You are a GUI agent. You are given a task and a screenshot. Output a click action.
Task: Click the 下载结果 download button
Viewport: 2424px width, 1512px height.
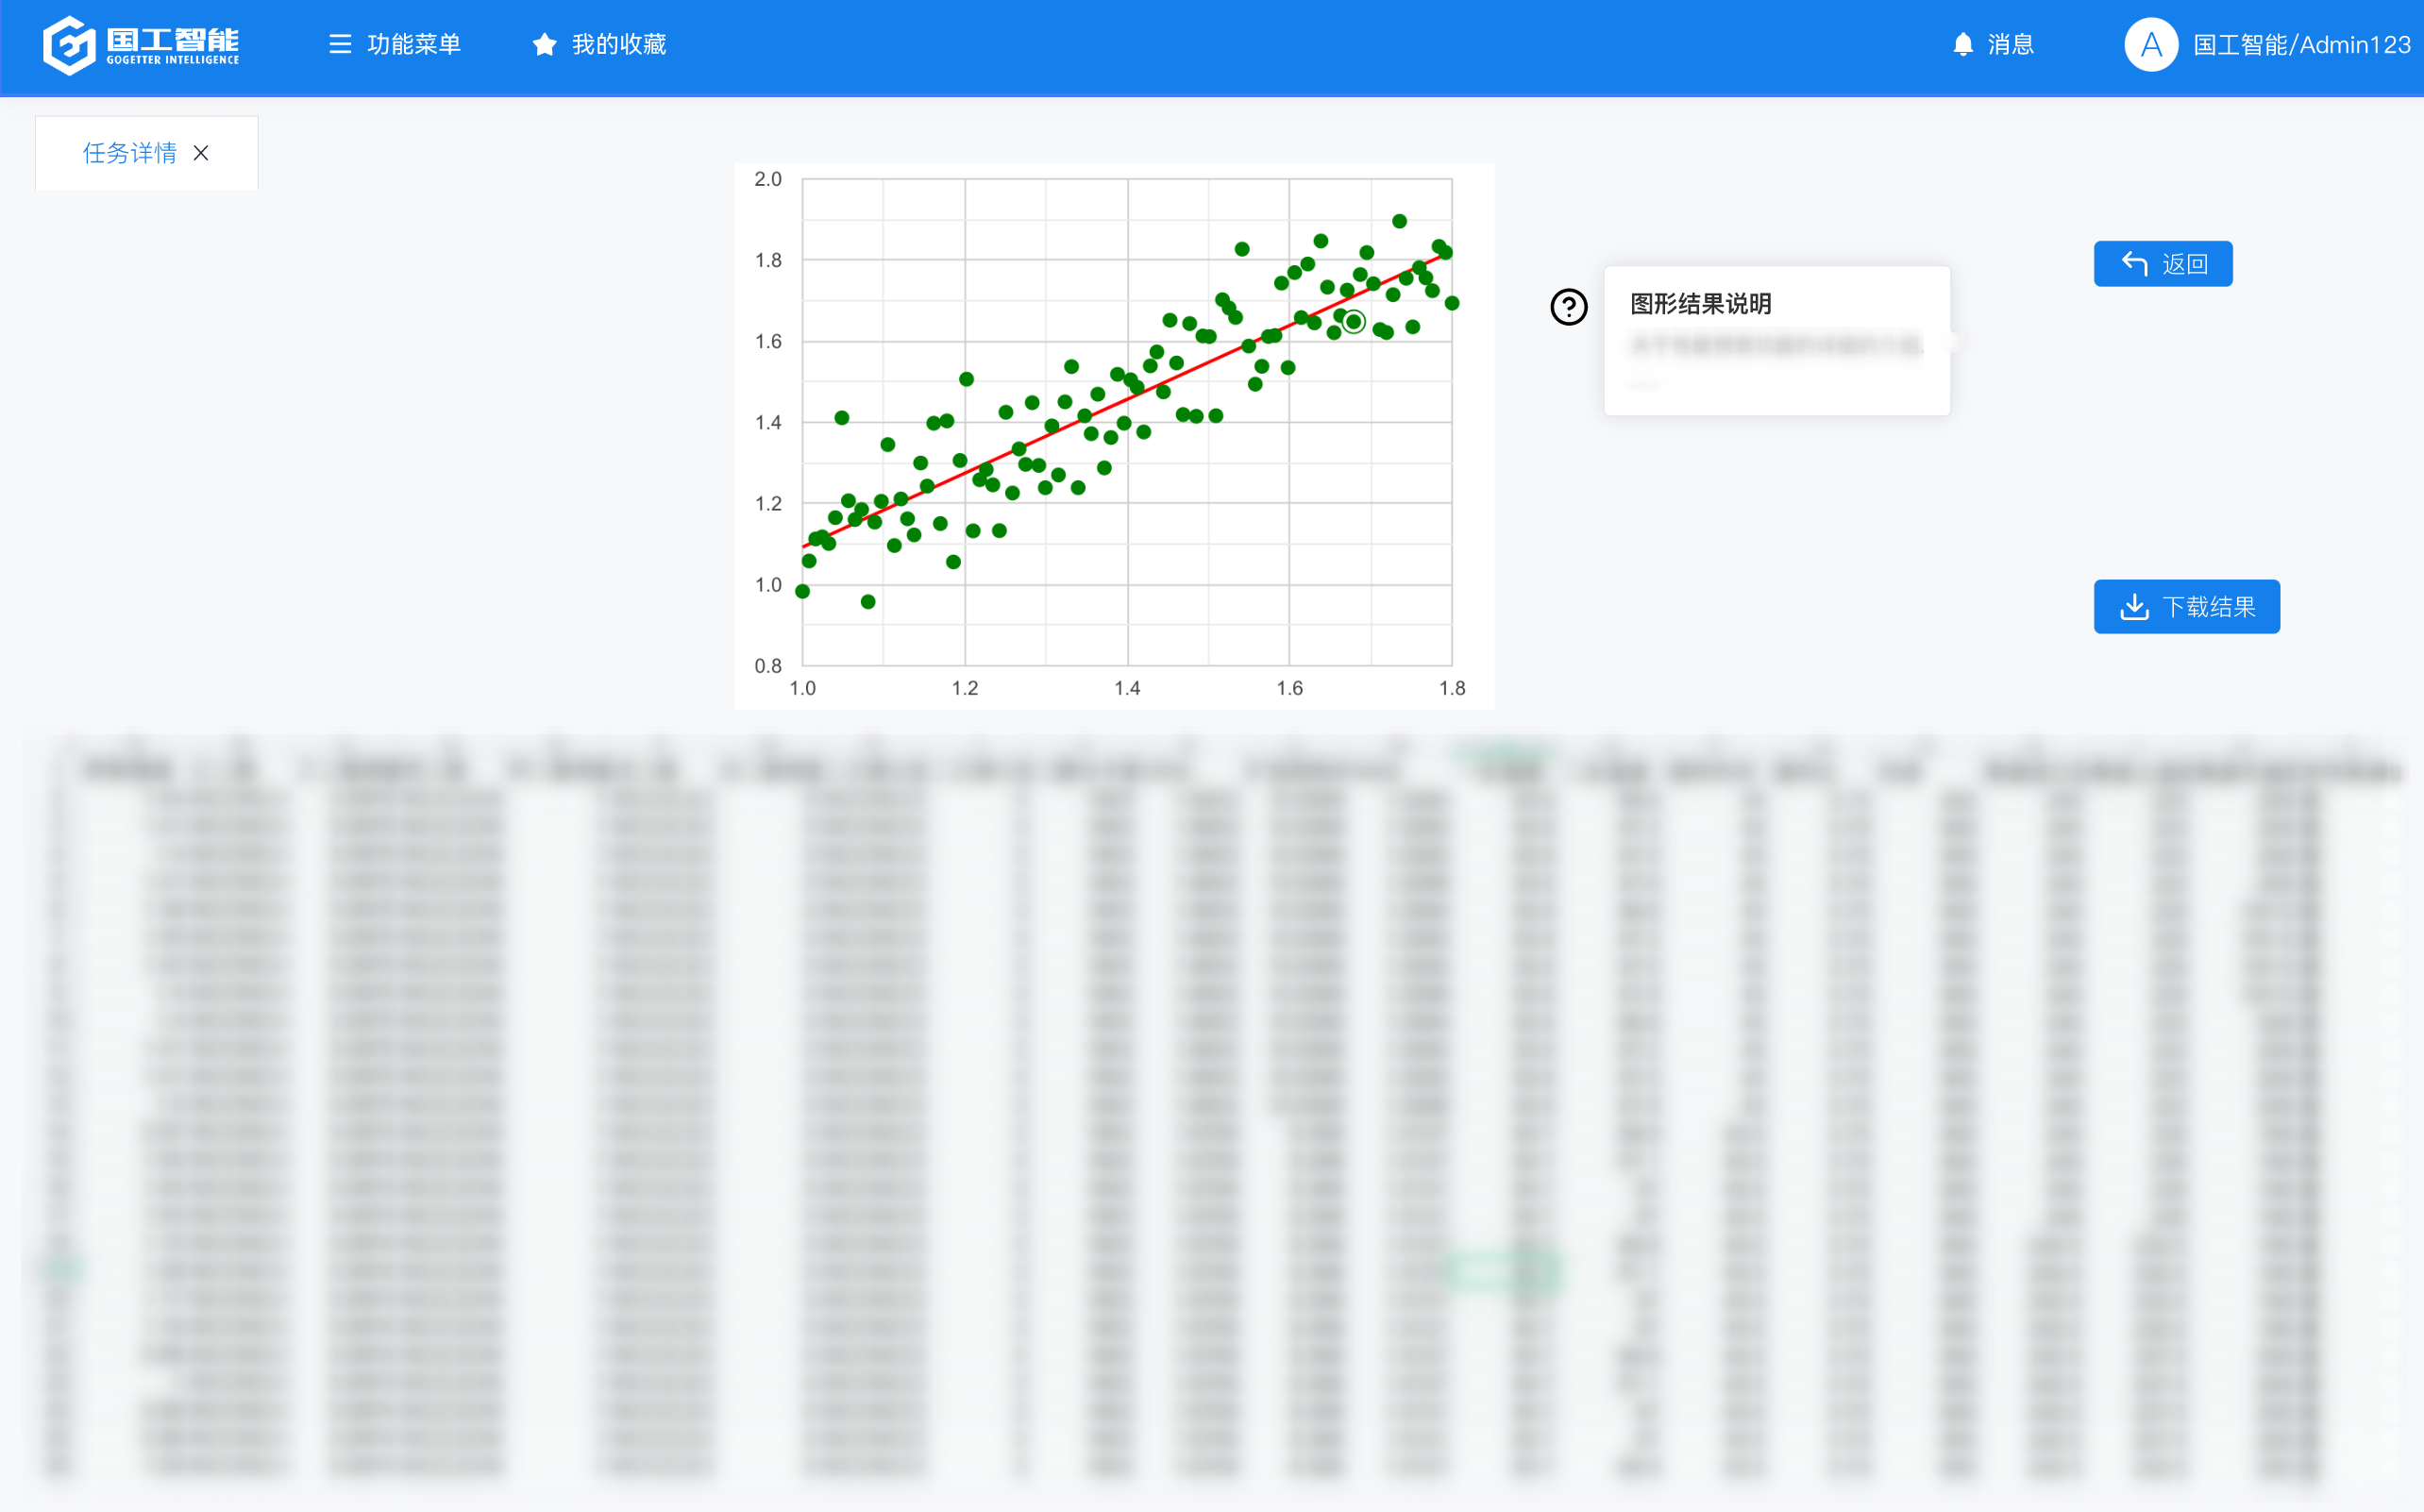2186,606
